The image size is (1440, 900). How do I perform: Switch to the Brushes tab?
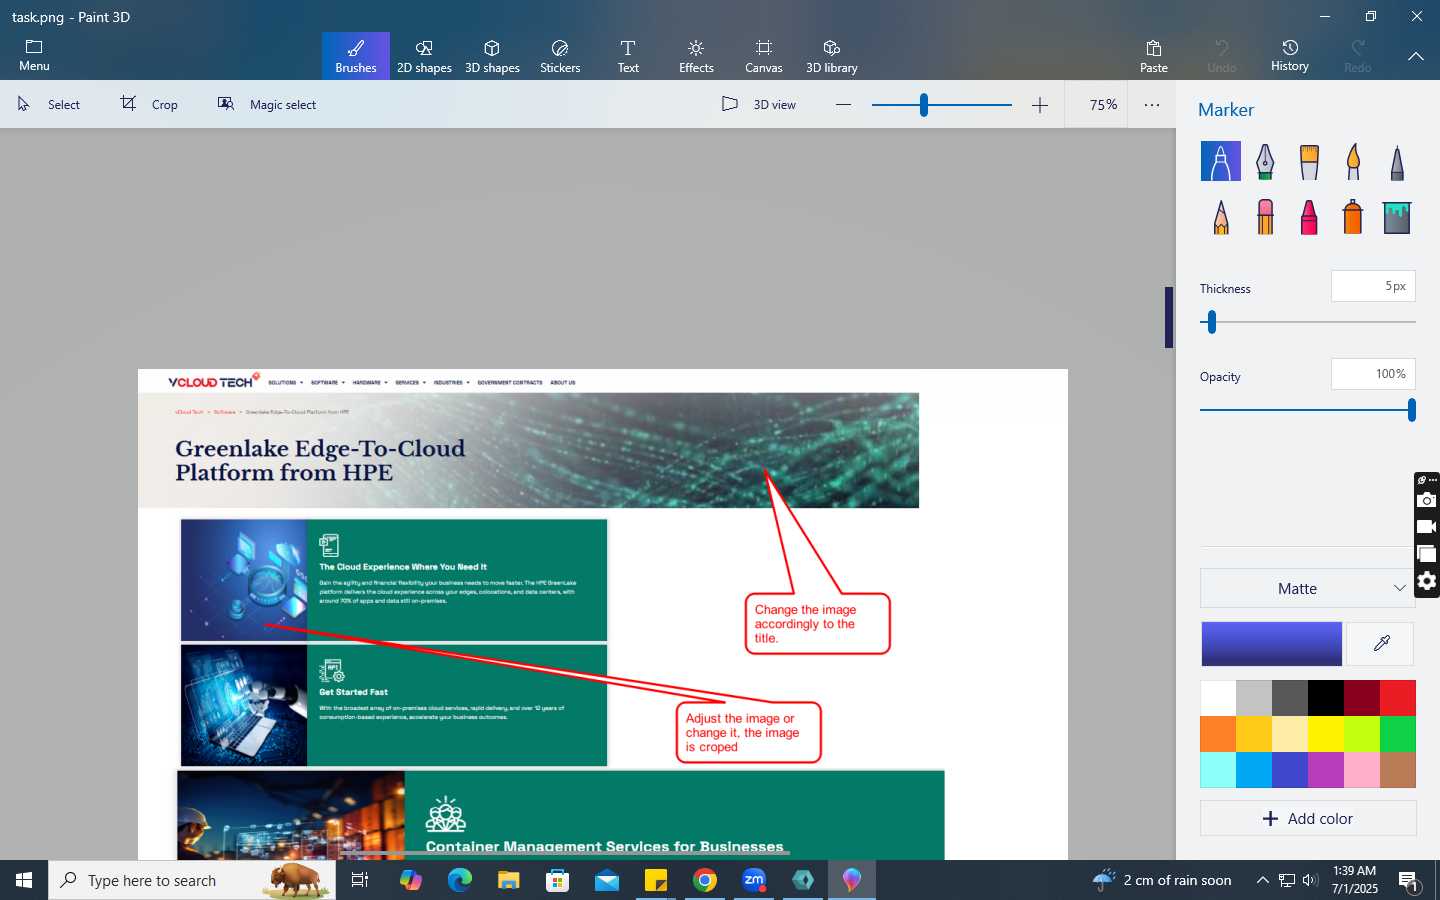[x=356, y=56]
